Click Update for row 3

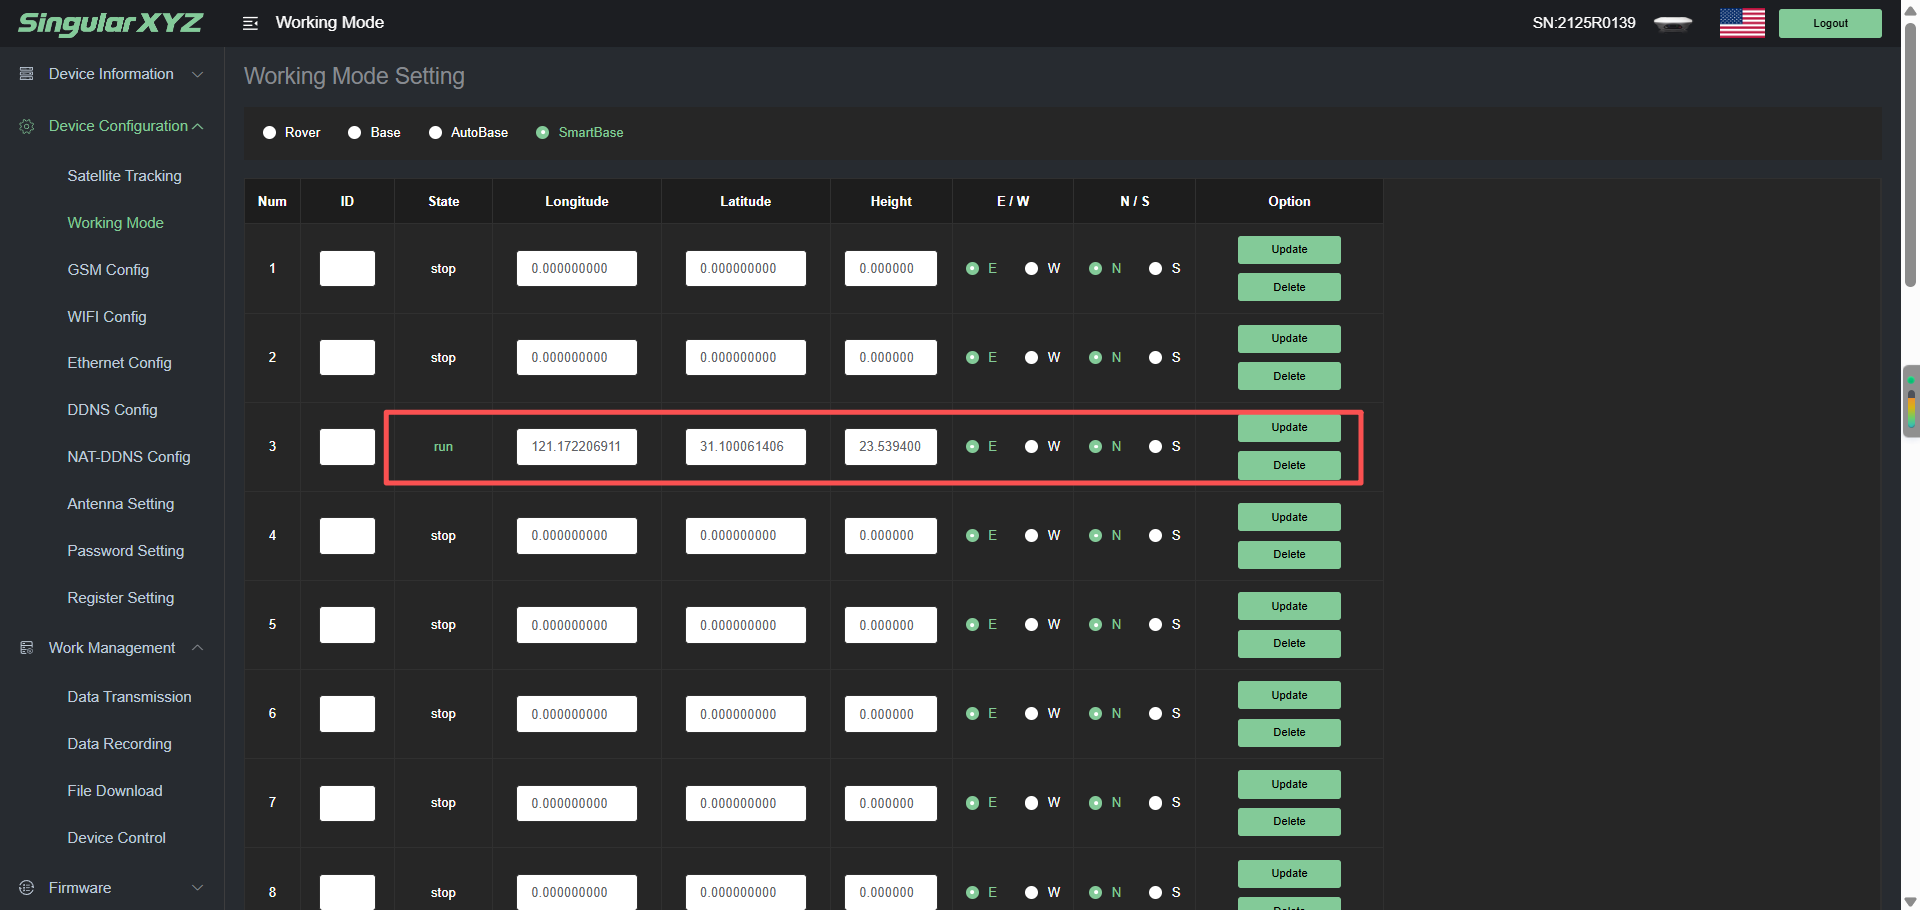tap(1289, 428)
